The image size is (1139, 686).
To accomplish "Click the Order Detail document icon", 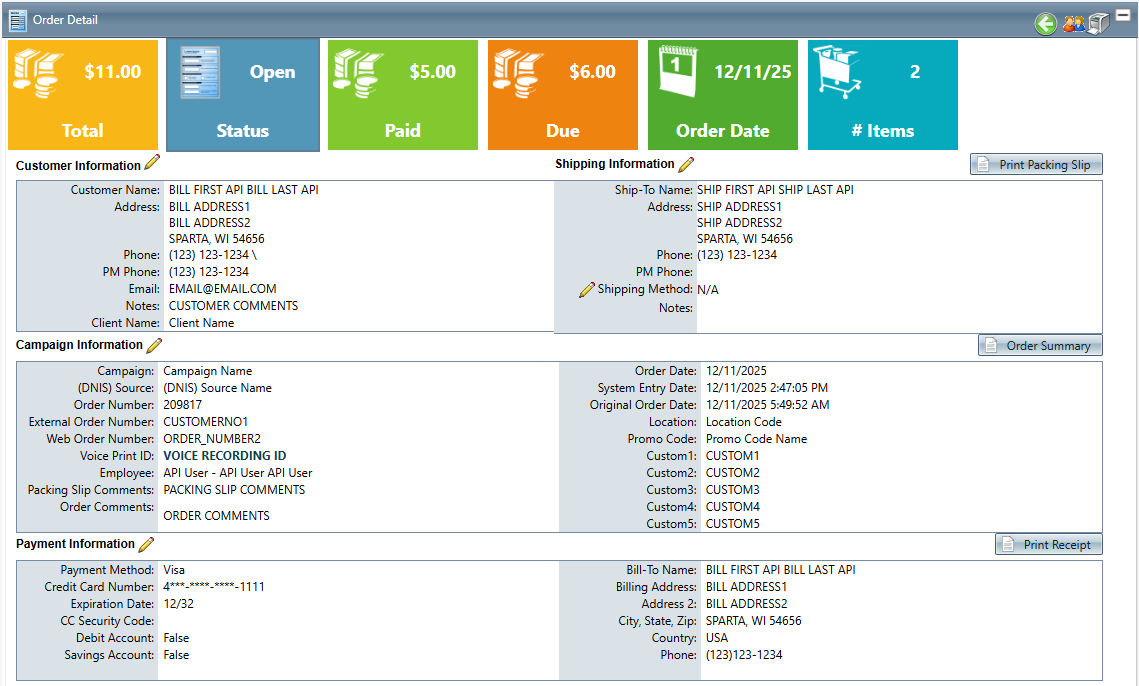I will click(18, 20).
